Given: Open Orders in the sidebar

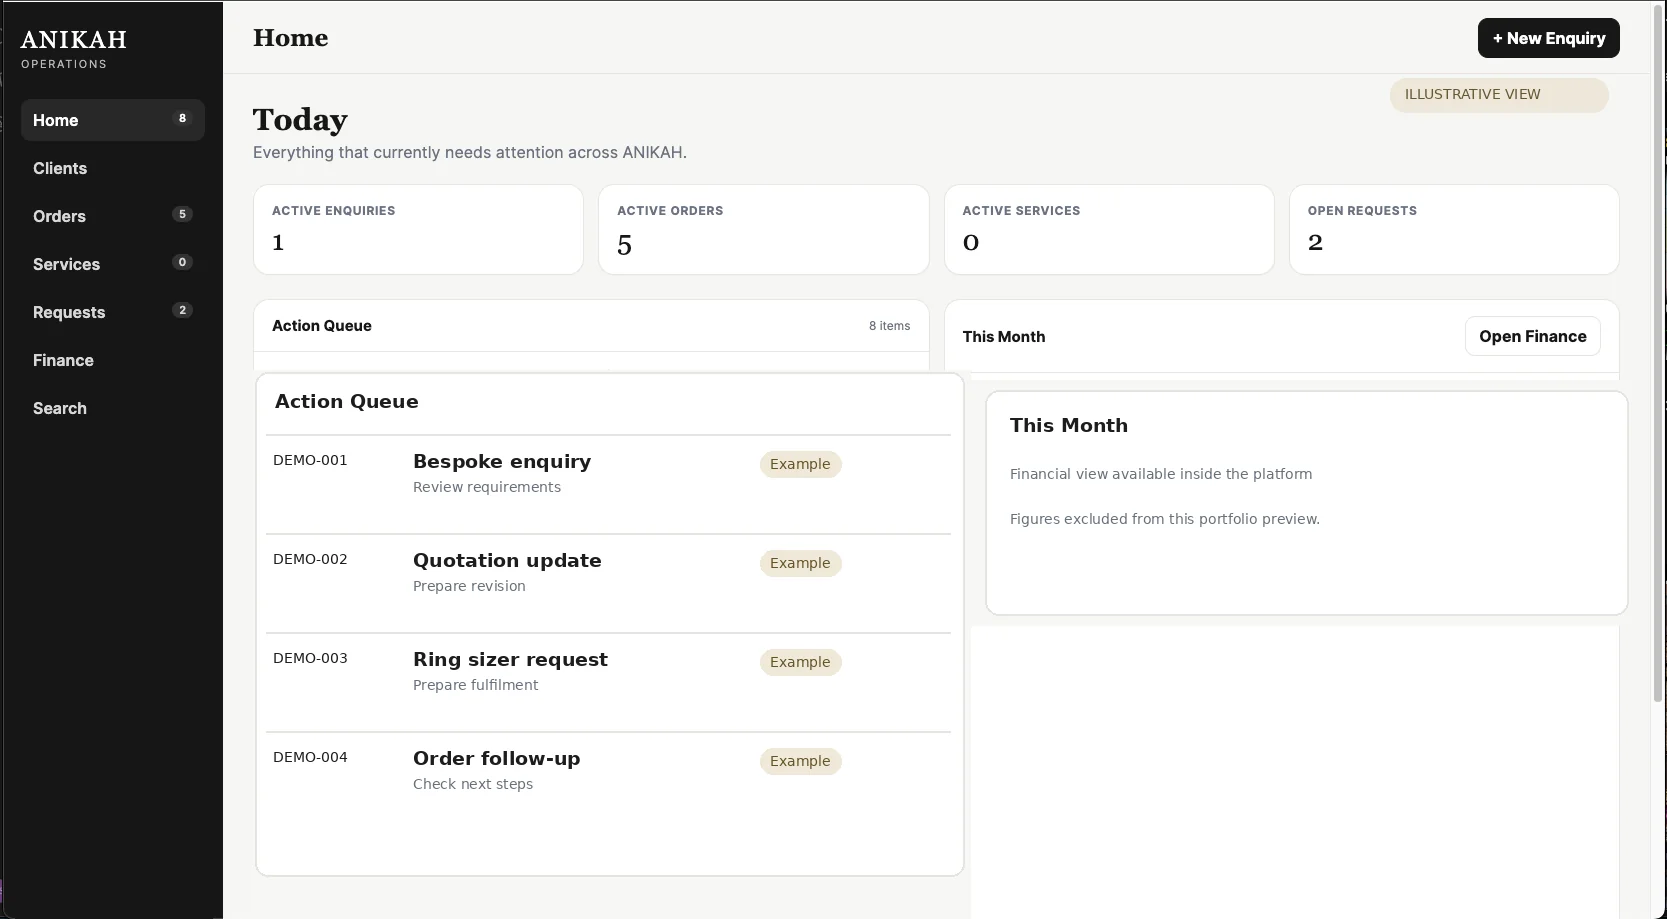Looking at the screenshot, I should pyautogui.click(x=112, y=216).
